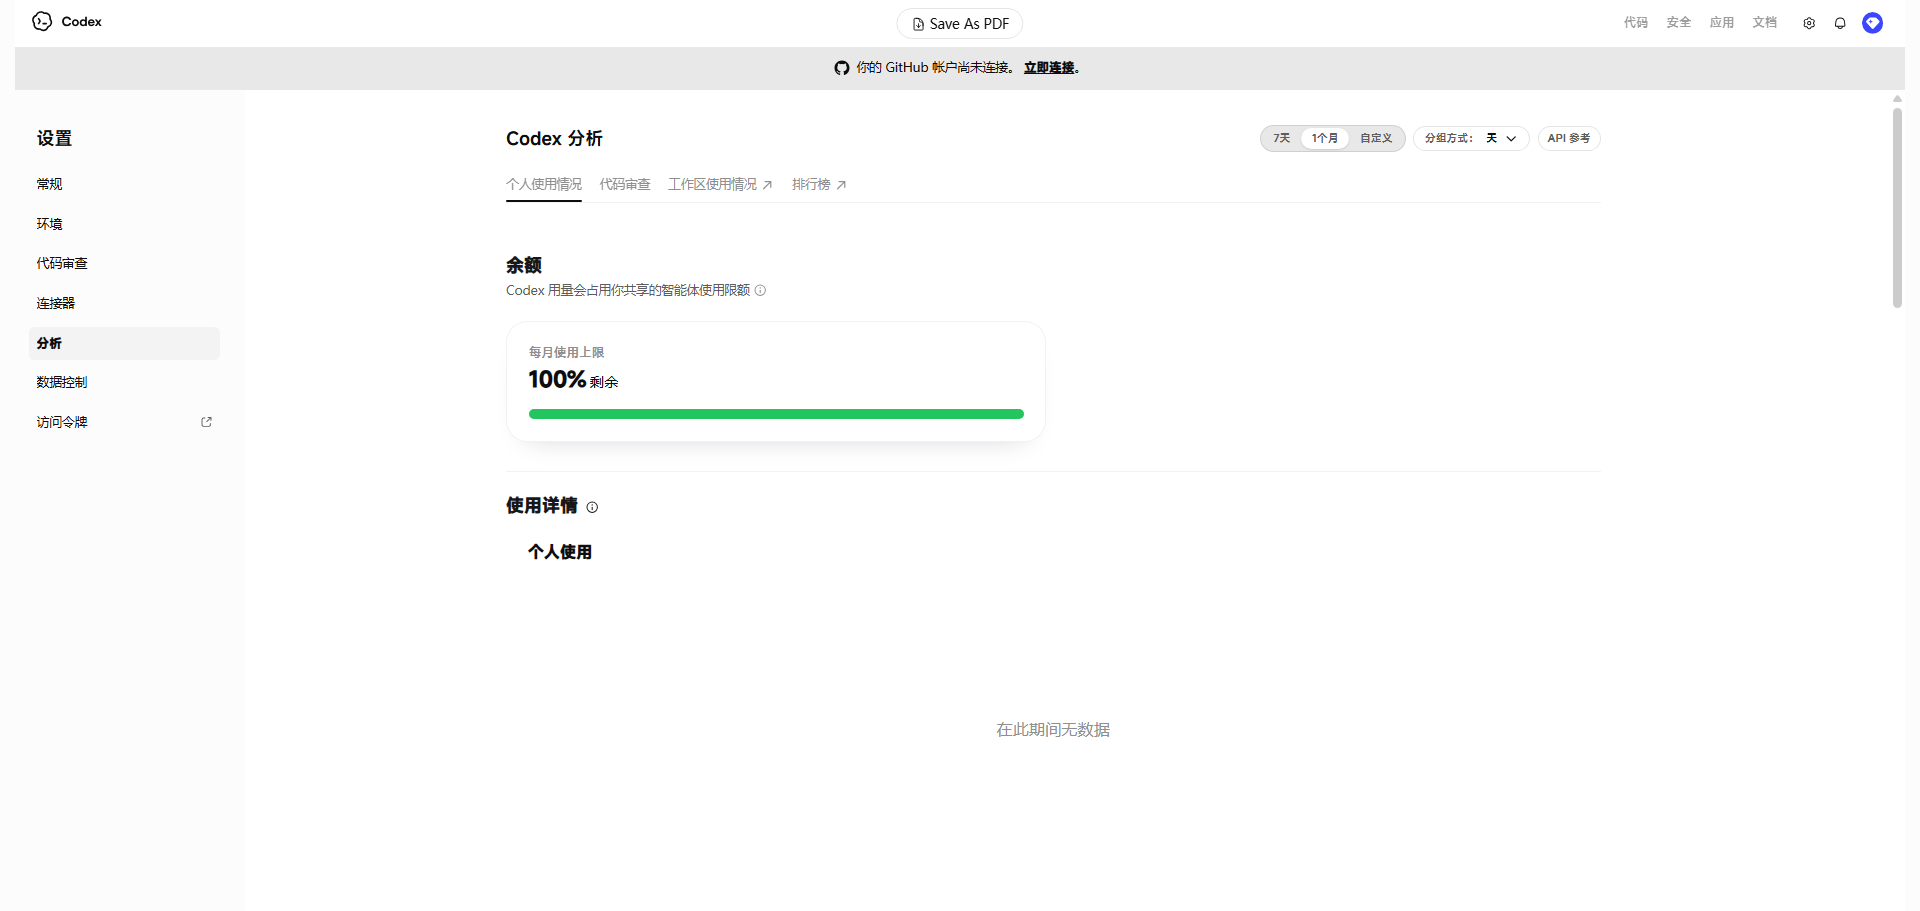Click the external link icon next to 访问令牌
This screenshot has width=1920, height=911.
(x=207, y=422)
